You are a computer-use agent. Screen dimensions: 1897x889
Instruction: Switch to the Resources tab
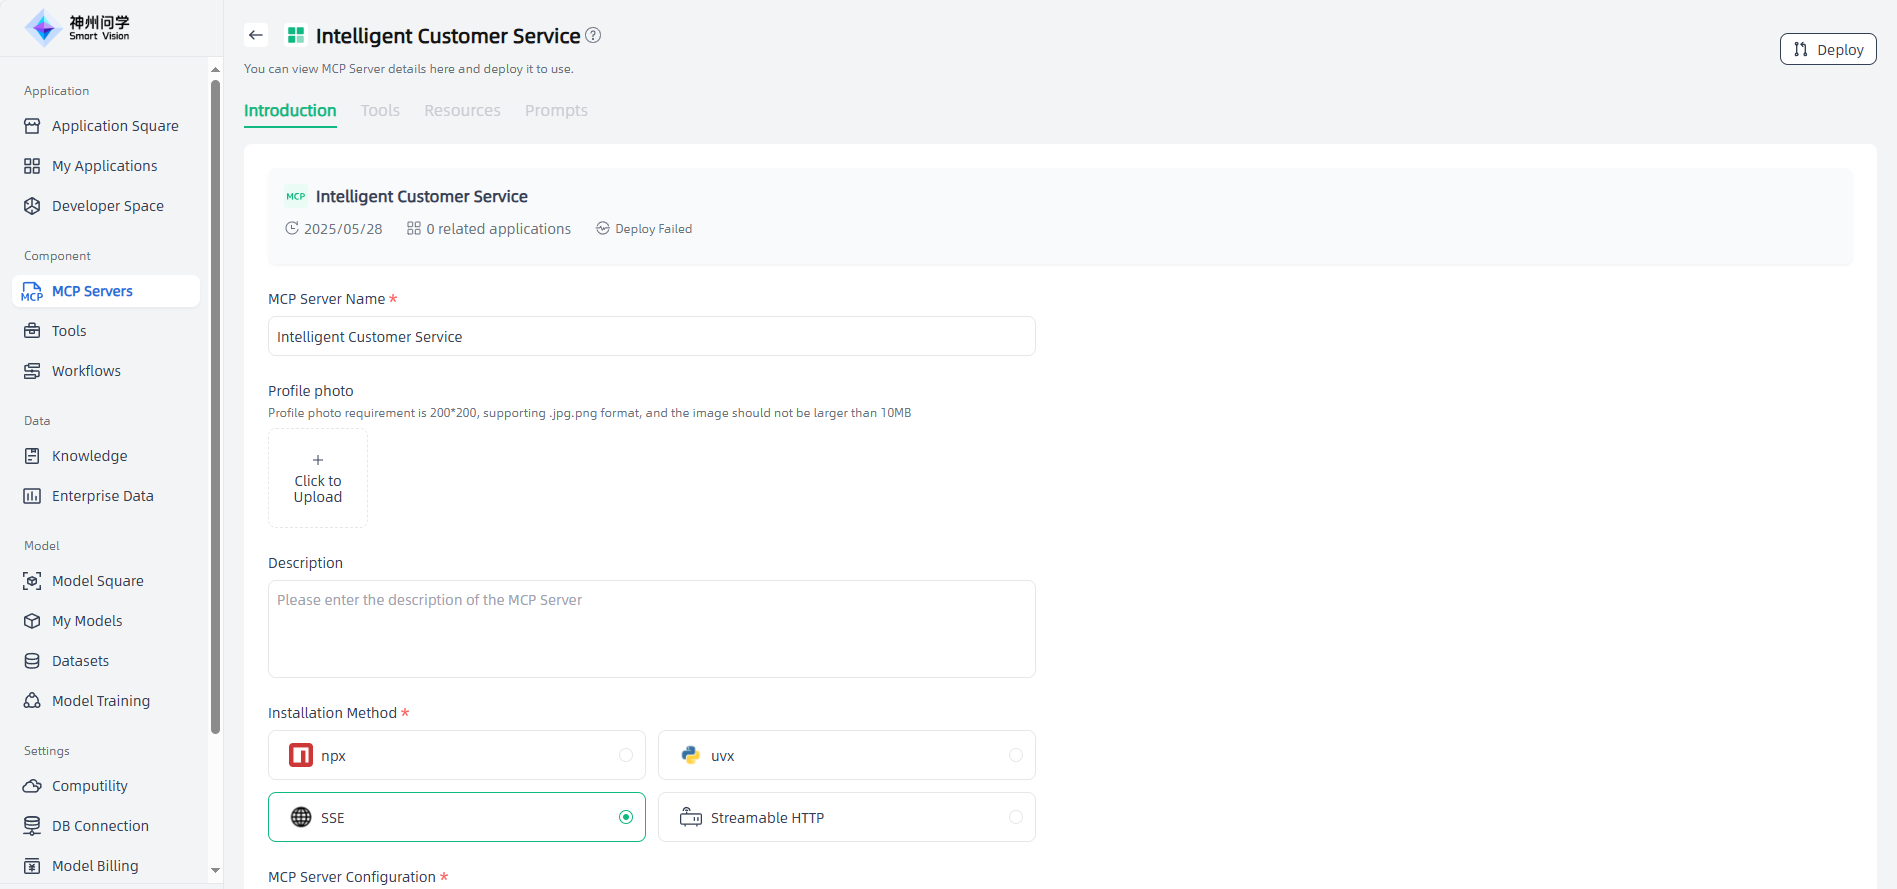tap(462, 110)
